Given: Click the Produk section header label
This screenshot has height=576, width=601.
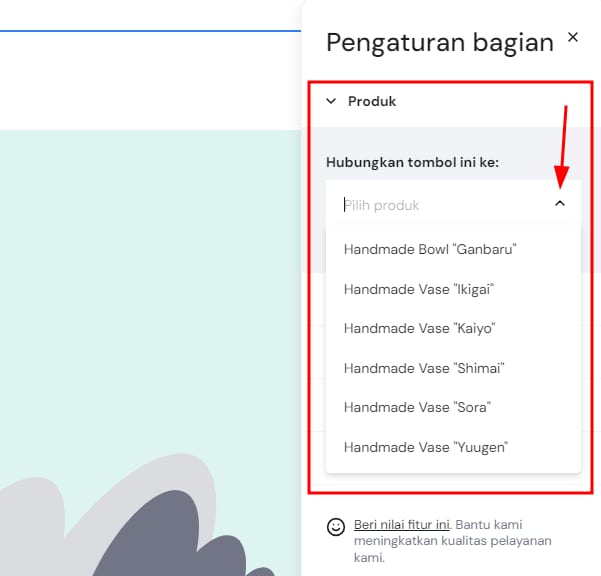Looking at the screenshot, I should [372, 101].
